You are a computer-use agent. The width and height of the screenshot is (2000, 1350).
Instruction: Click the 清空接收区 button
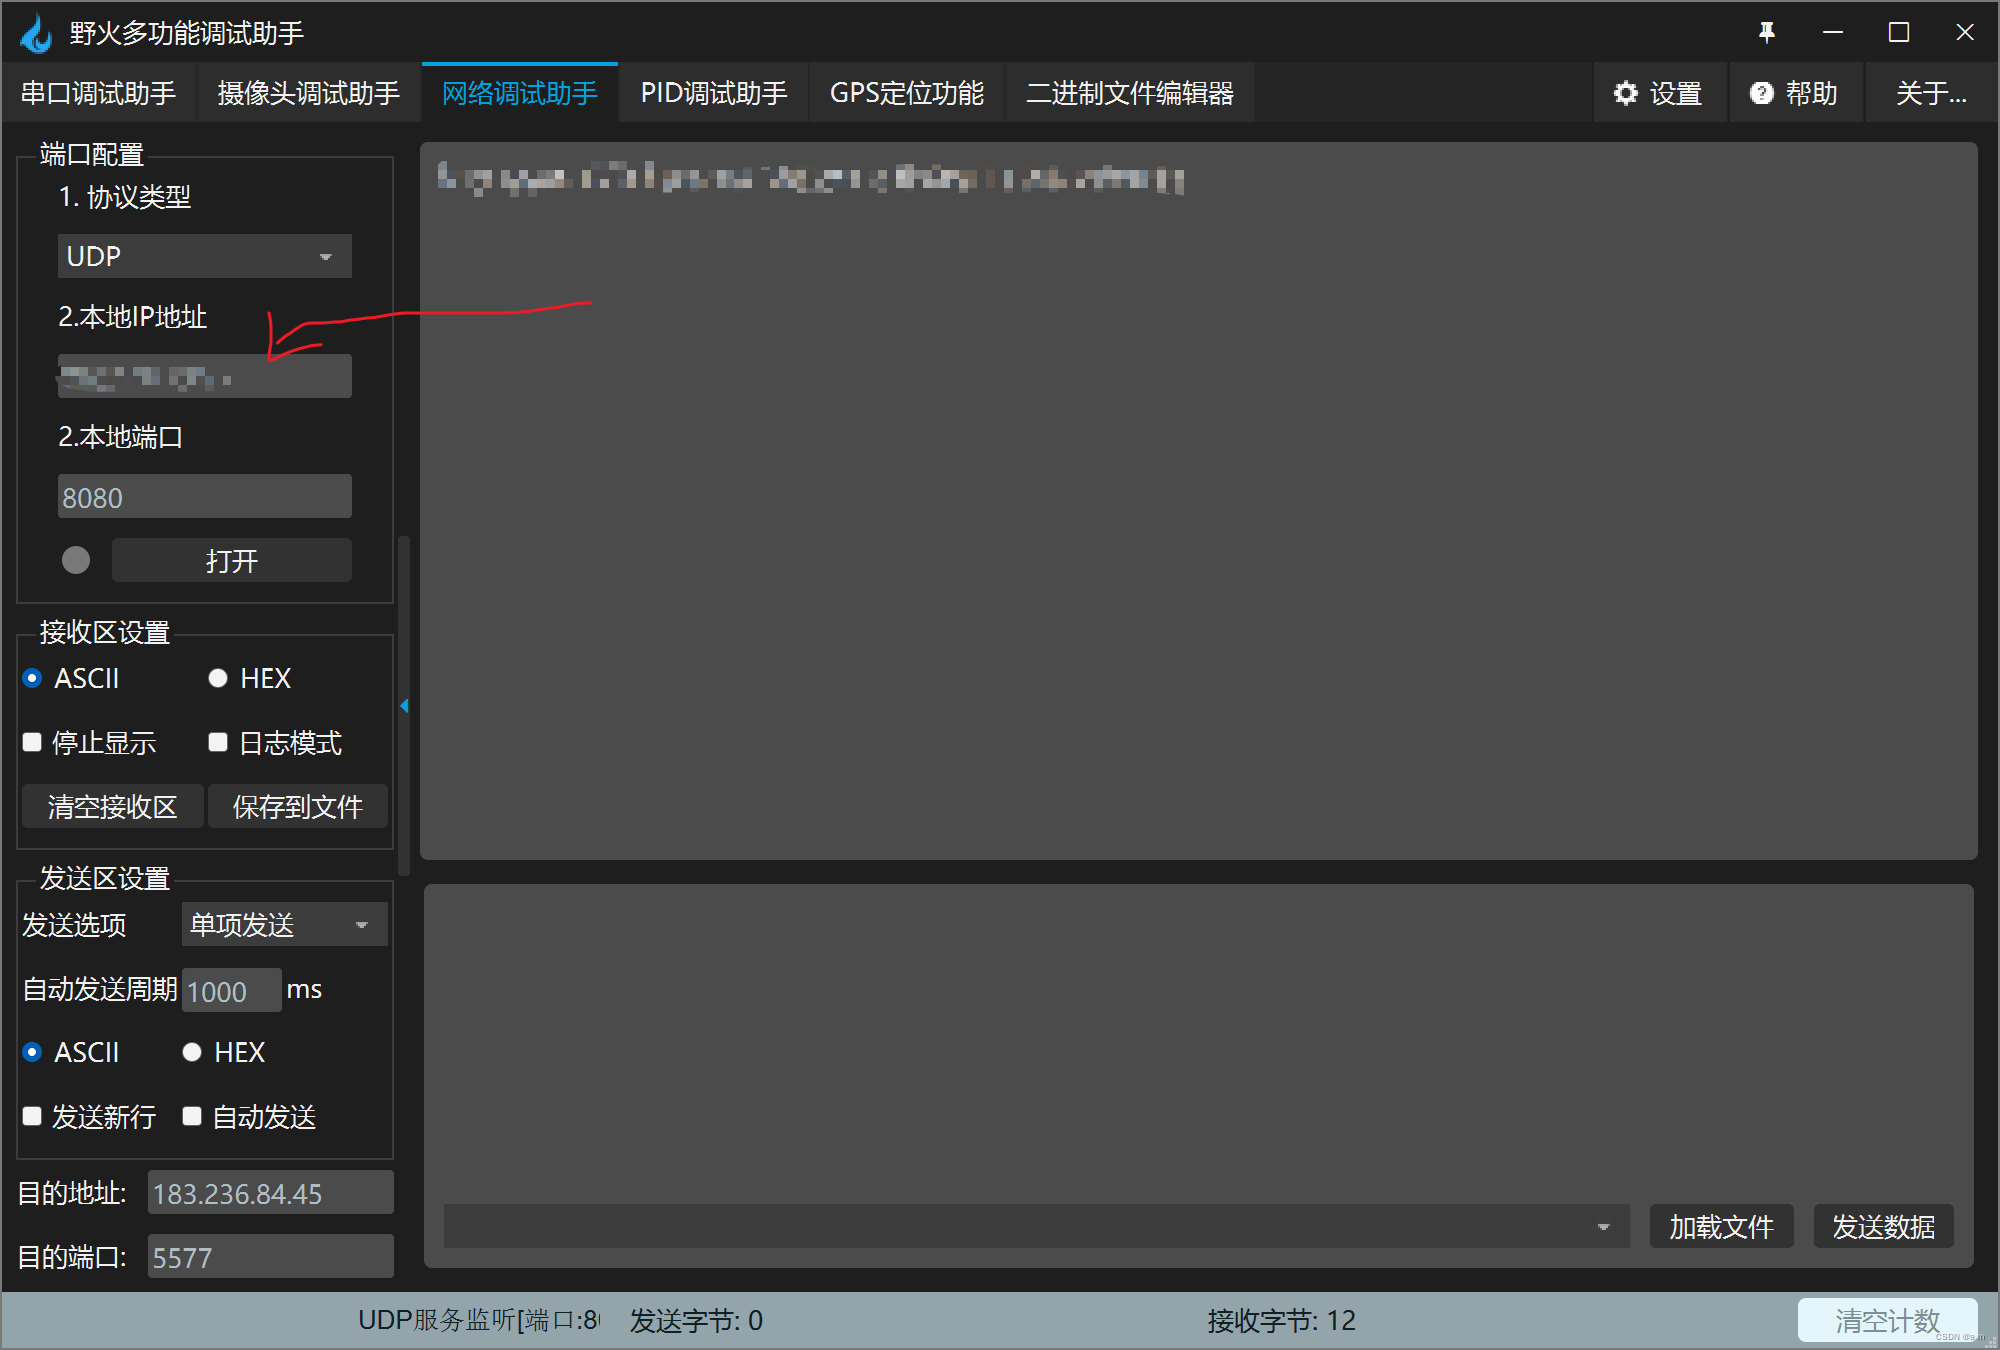pos(112,806)
